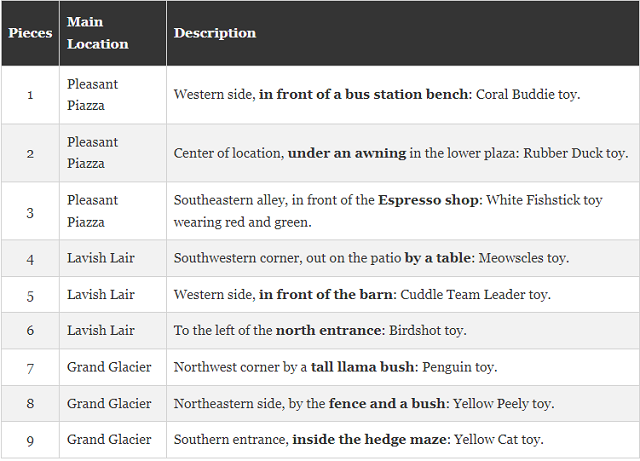Click the Cuddle Team Leader toy description
The height and width of the screenshot is (461, 640).
(x=362, y=295)
